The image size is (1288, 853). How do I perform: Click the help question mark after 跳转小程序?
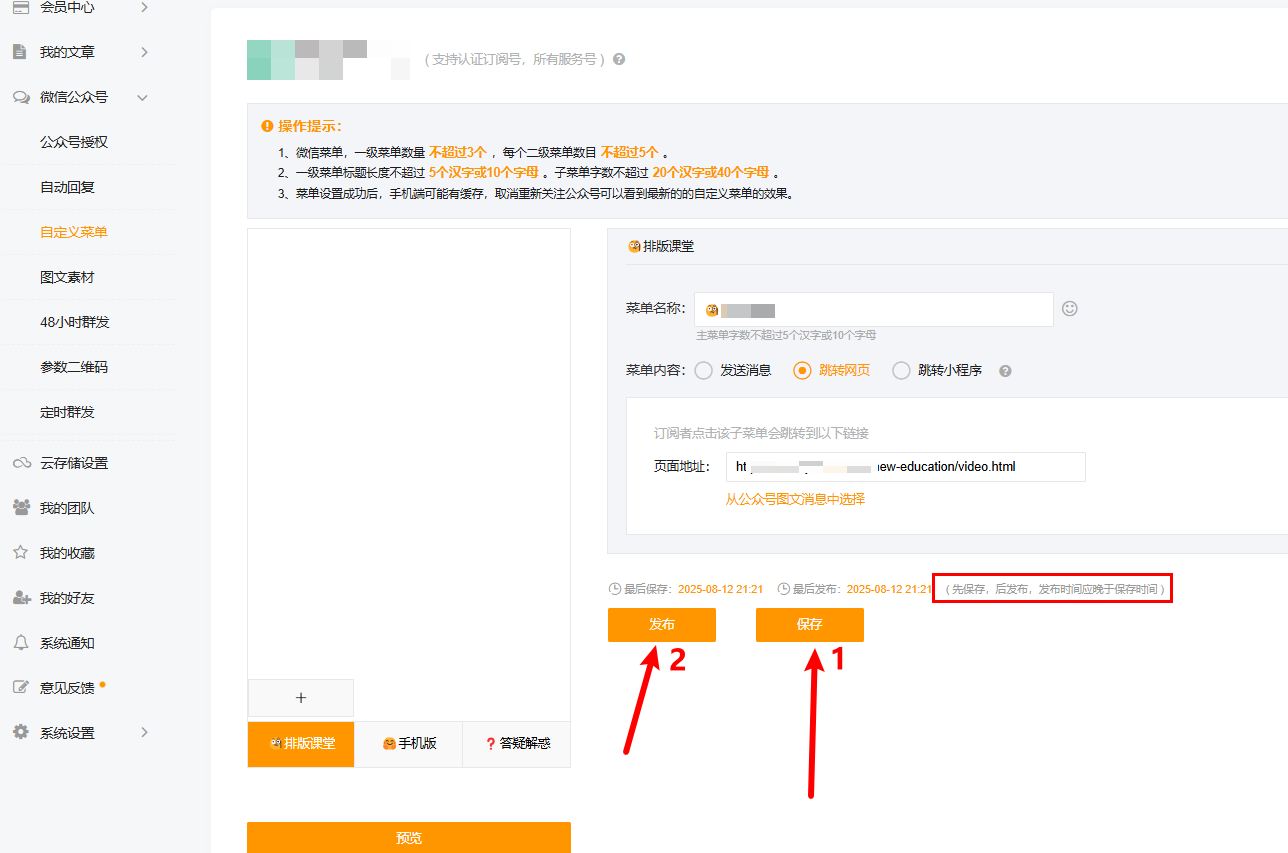[1005, 371]
